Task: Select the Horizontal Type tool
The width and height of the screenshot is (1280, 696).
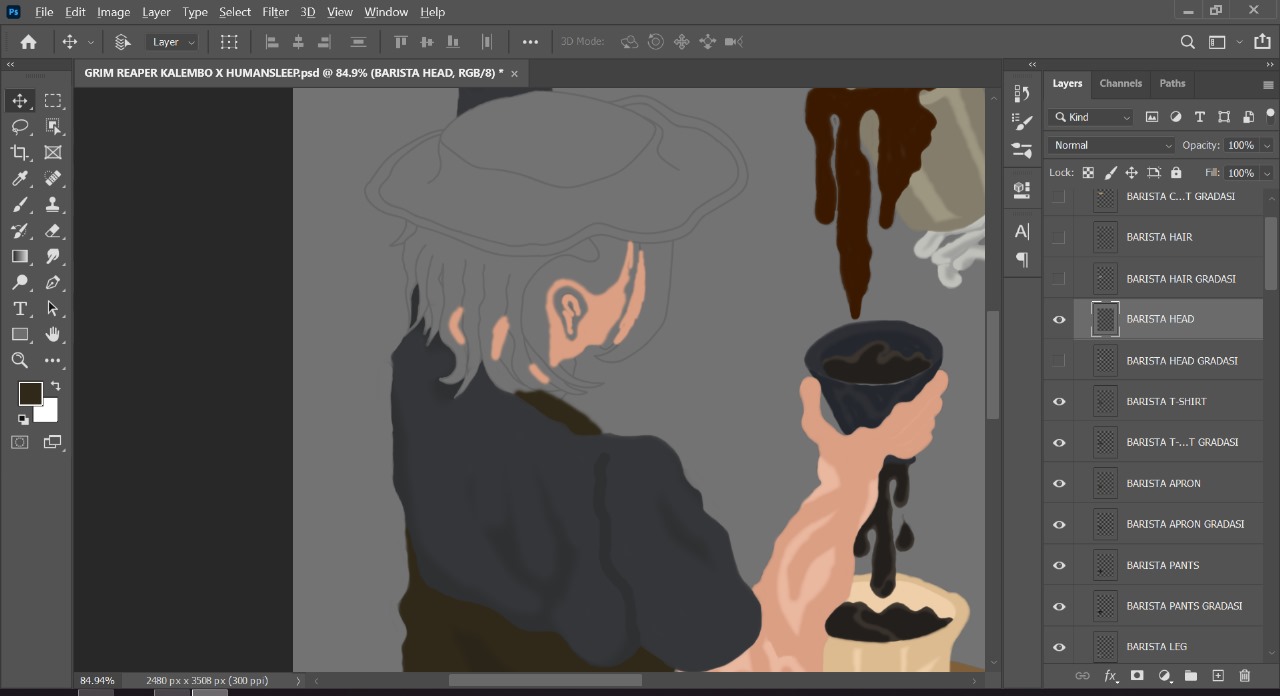Action: 20,309
